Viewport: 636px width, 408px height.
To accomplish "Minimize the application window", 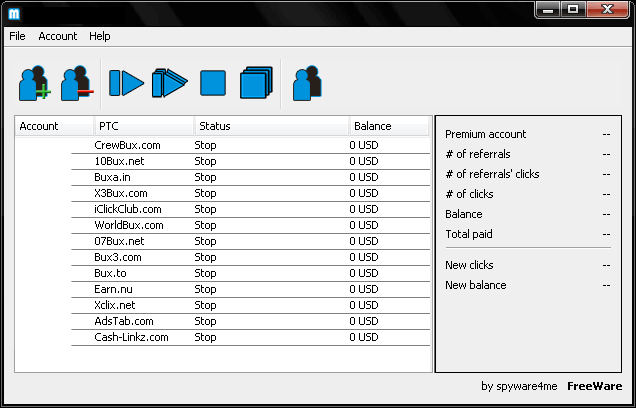I will [x=548, y=10].
